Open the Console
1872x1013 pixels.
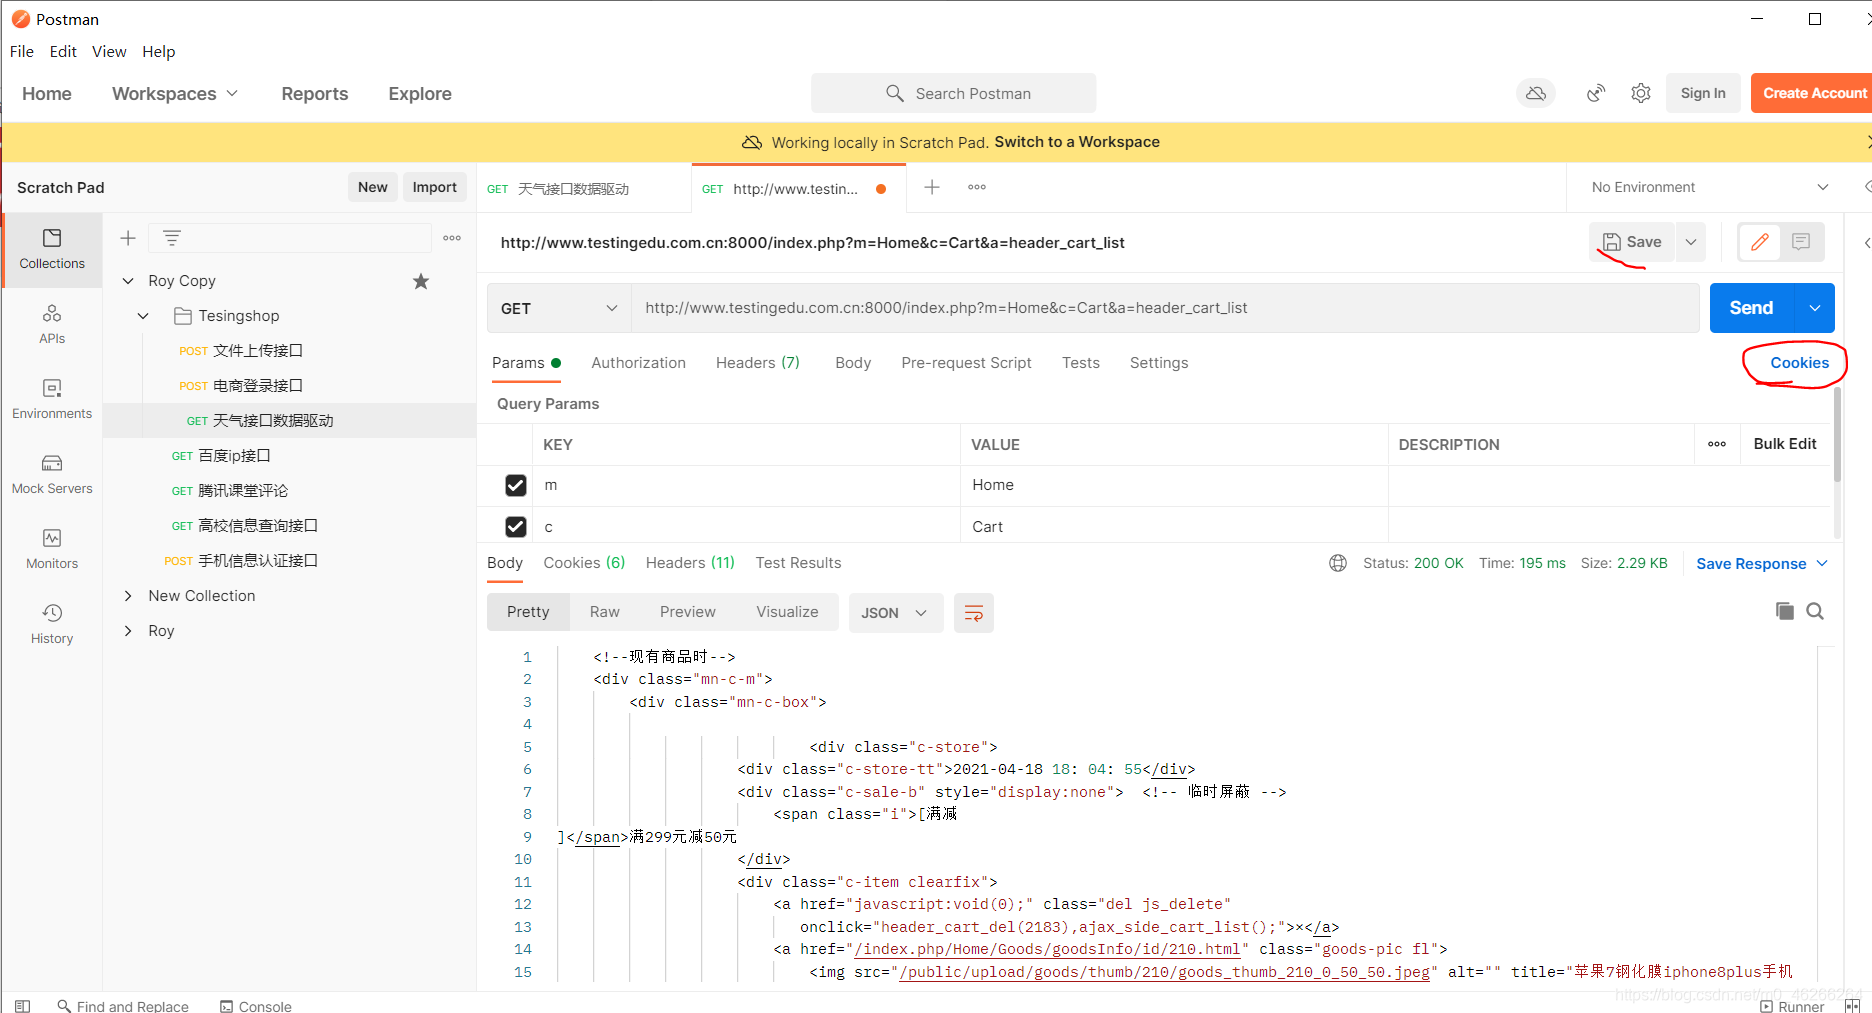pos(256,1006)
